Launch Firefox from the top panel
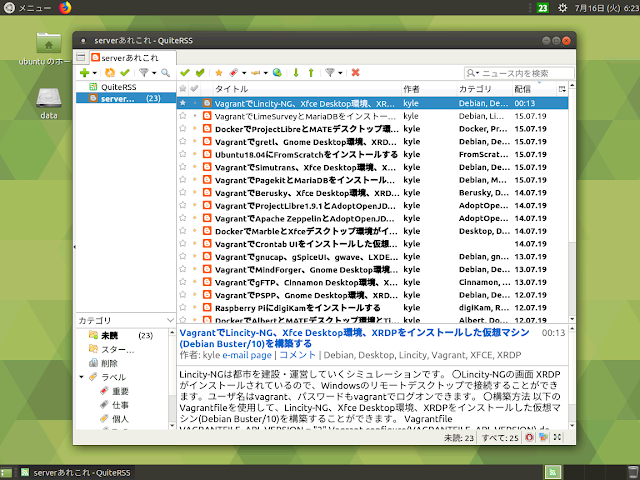The height and width of the screenshot is (480, 640). [x=65, y=7]
